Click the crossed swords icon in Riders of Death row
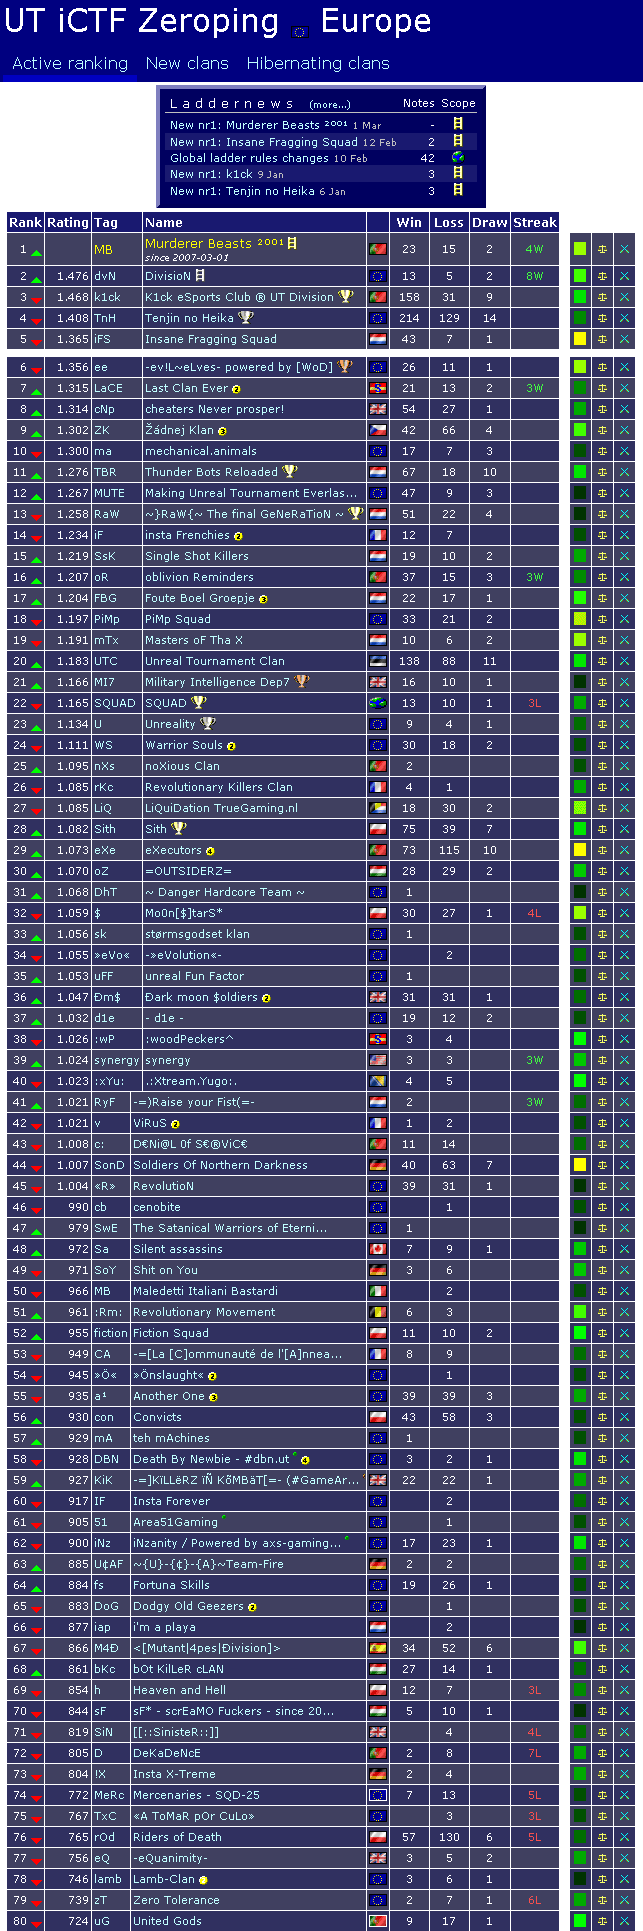The image size is (643, 1931). pos(625,1837)
